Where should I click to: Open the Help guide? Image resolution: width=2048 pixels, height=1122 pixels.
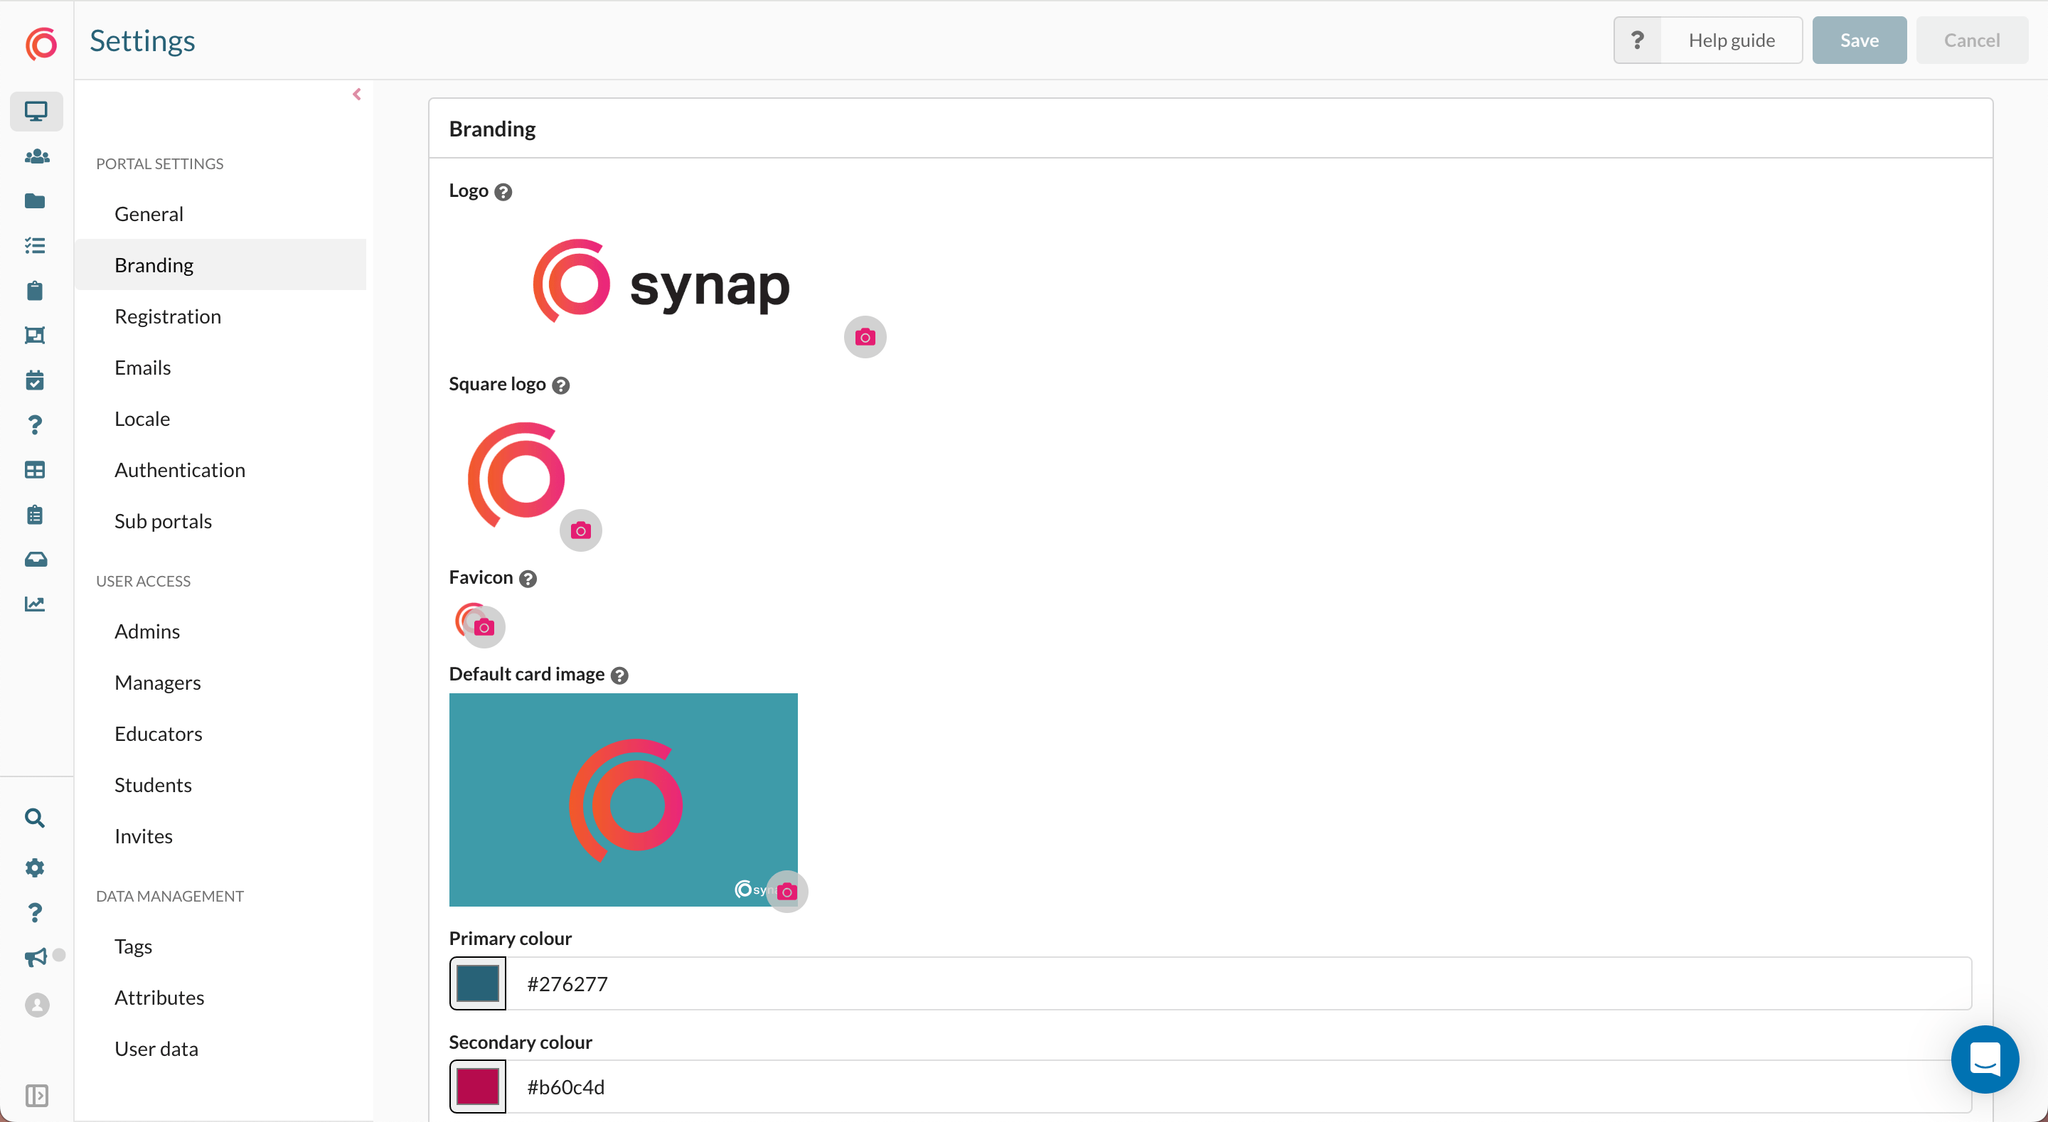(1731, 40)
